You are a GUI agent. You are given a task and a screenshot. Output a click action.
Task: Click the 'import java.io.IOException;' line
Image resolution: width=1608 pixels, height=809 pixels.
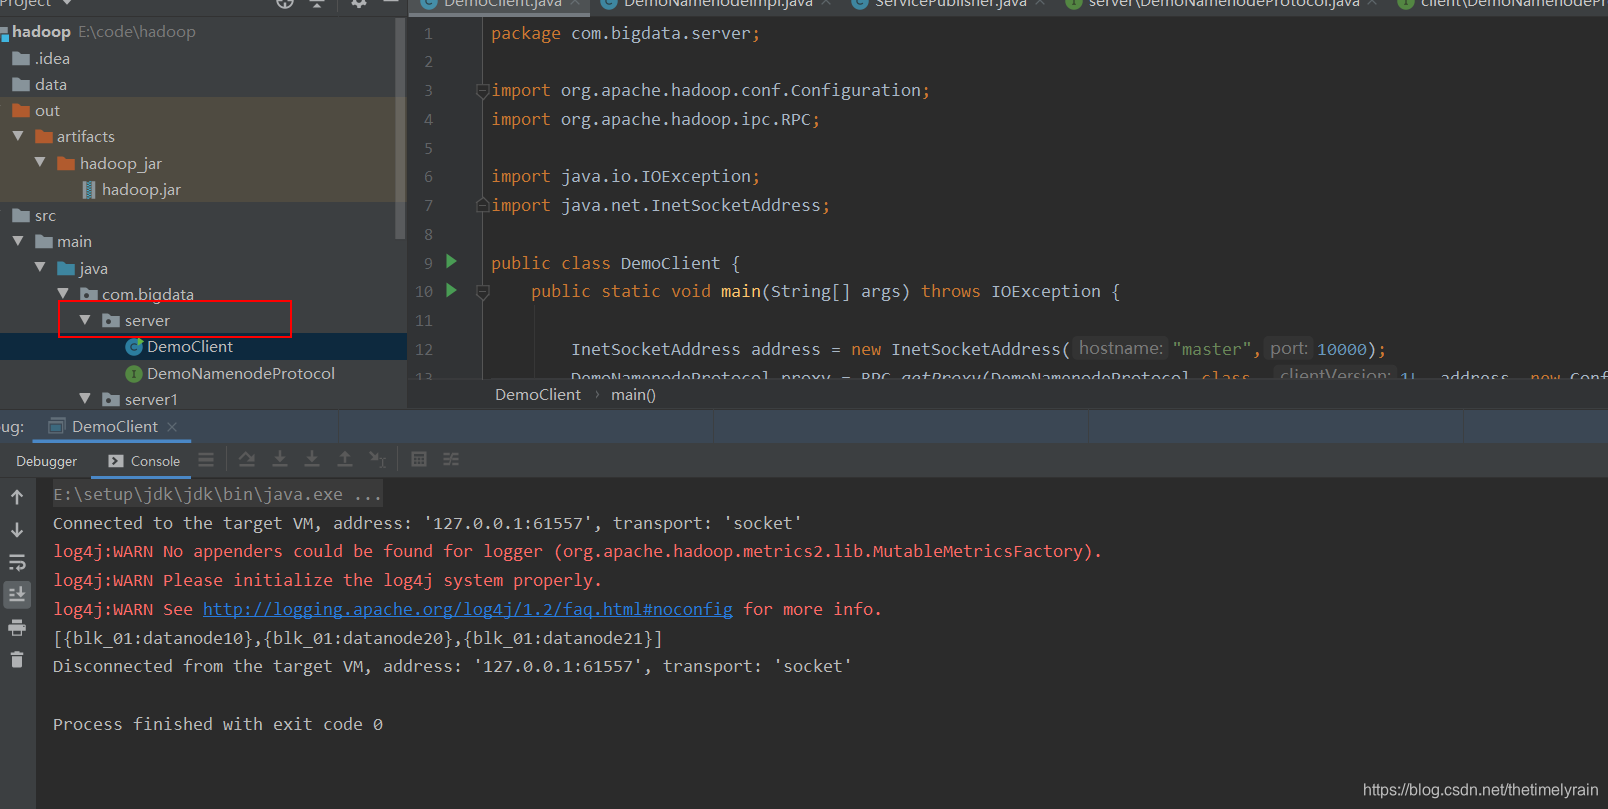(x=625, y=176)
